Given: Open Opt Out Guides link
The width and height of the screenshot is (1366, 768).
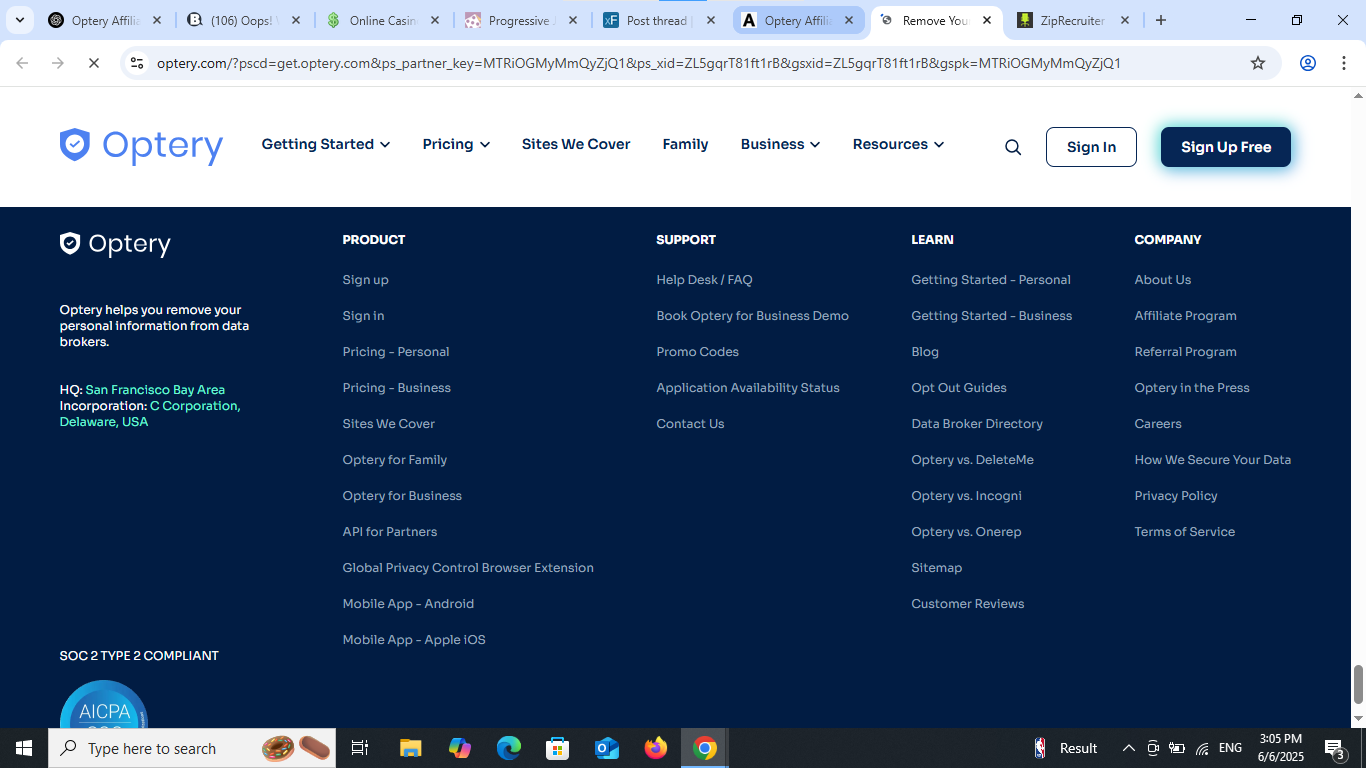Looking at the screenshot, I should point(959,388).
